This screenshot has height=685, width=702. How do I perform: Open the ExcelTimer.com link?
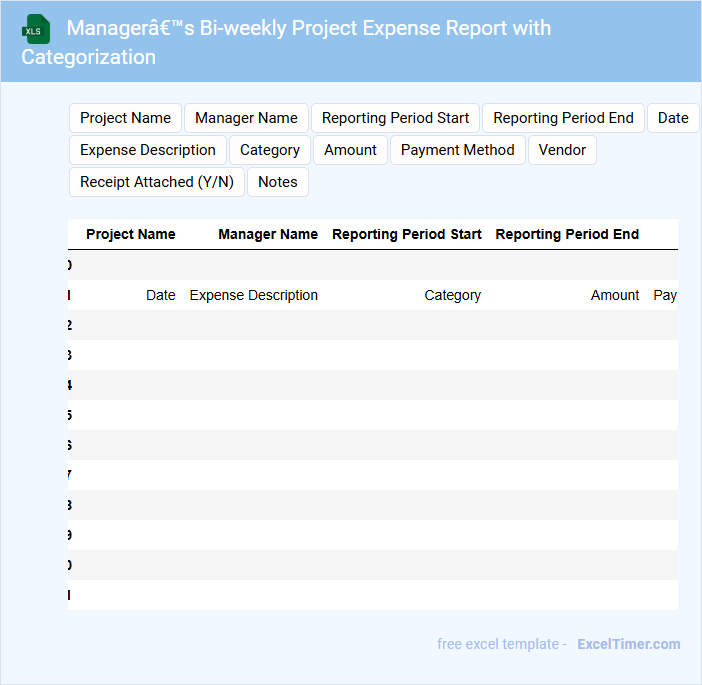(628, 644)
